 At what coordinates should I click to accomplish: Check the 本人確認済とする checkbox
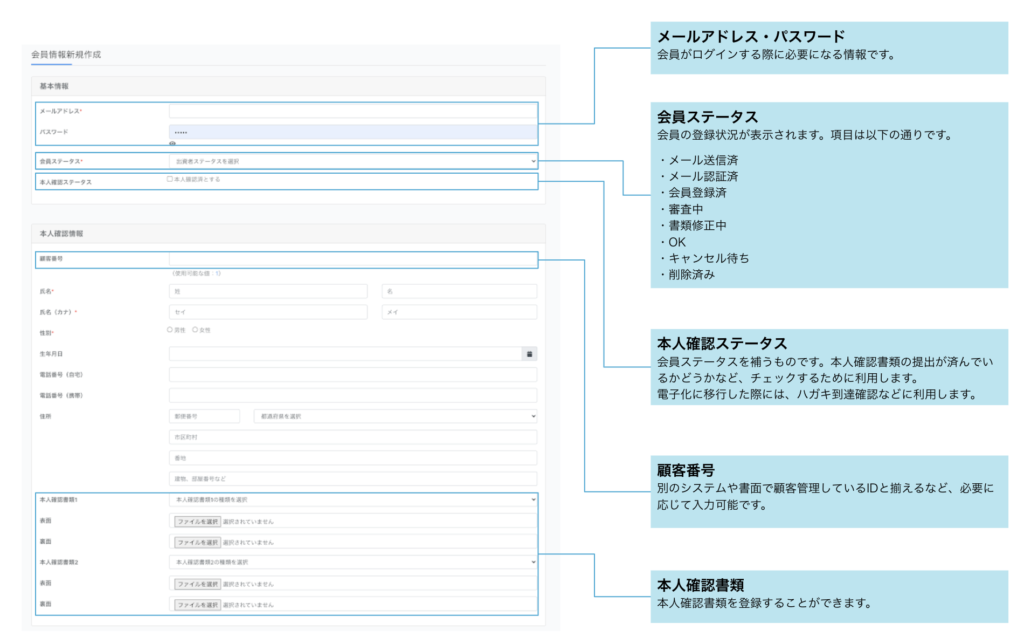170,179
